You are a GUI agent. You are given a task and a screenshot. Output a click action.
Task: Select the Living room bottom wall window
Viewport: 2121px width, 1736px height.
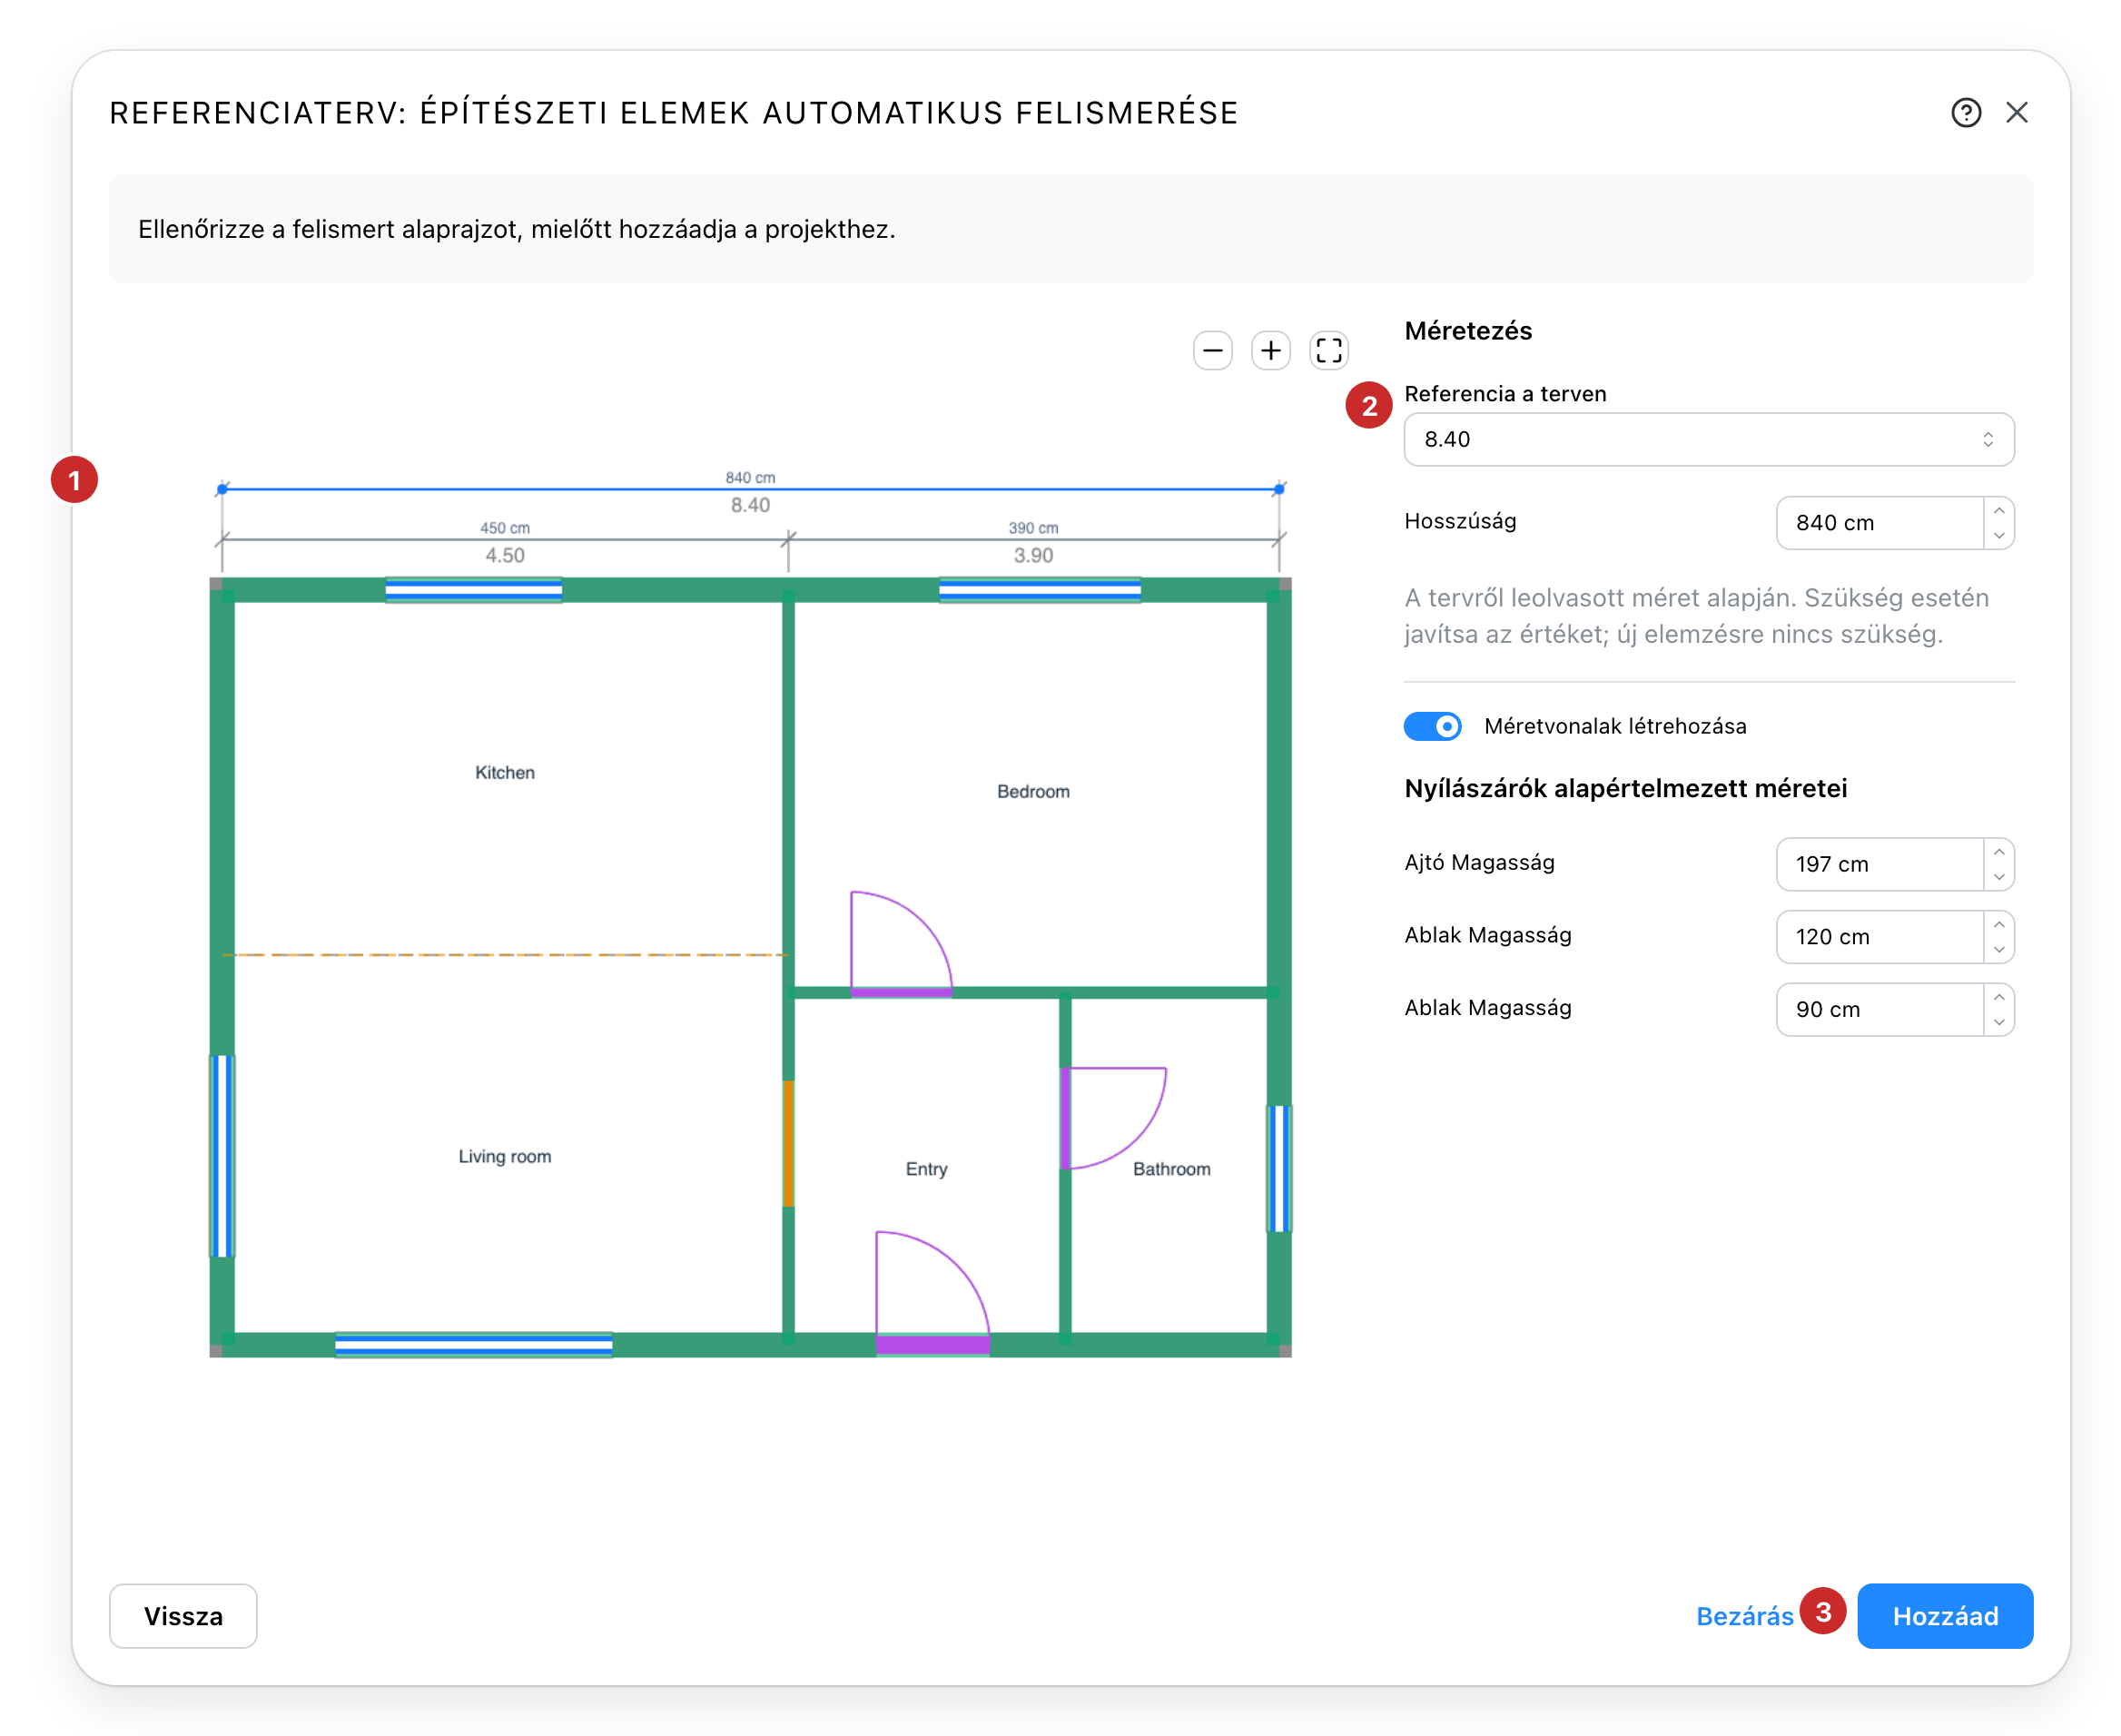pos(474,1345)
